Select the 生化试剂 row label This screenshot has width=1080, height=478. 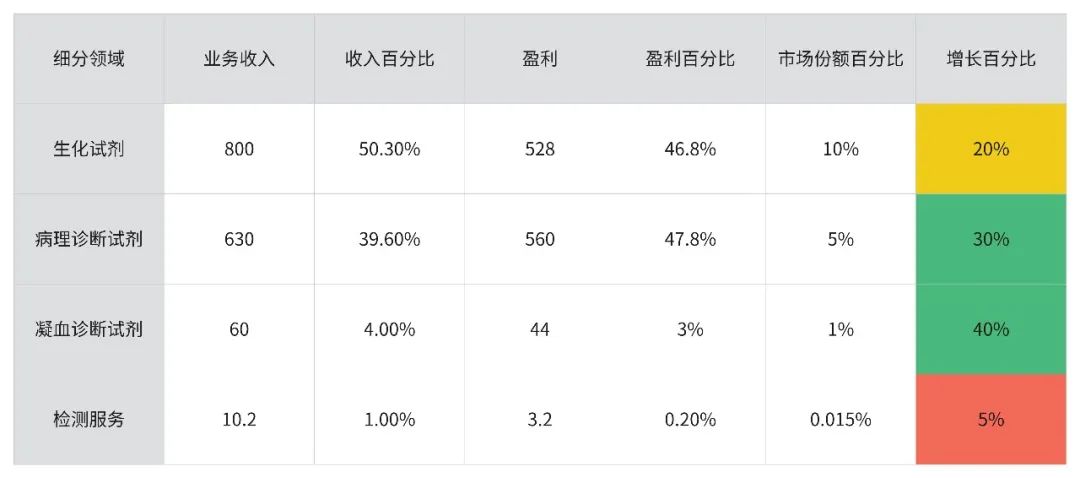89,149
